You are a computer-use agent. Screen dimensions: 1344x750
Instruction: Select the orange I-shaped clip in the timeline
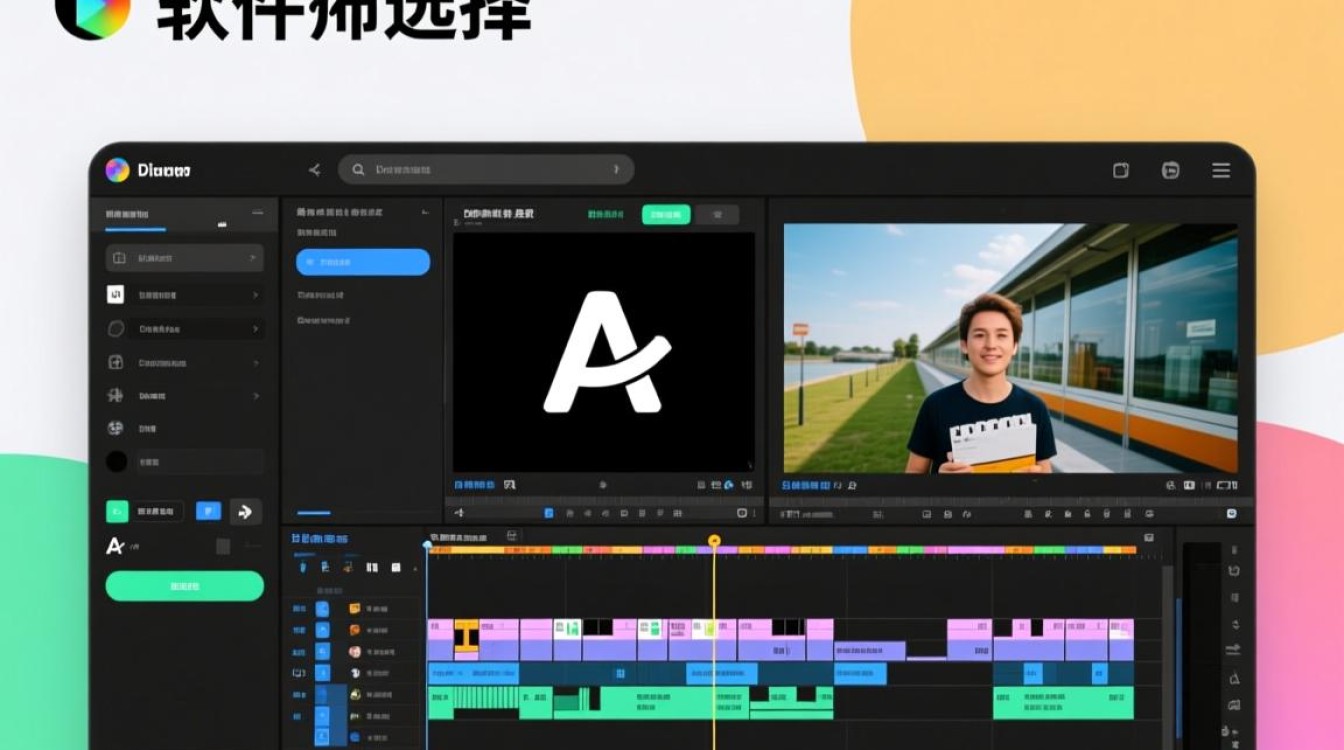tap(466, 637)
